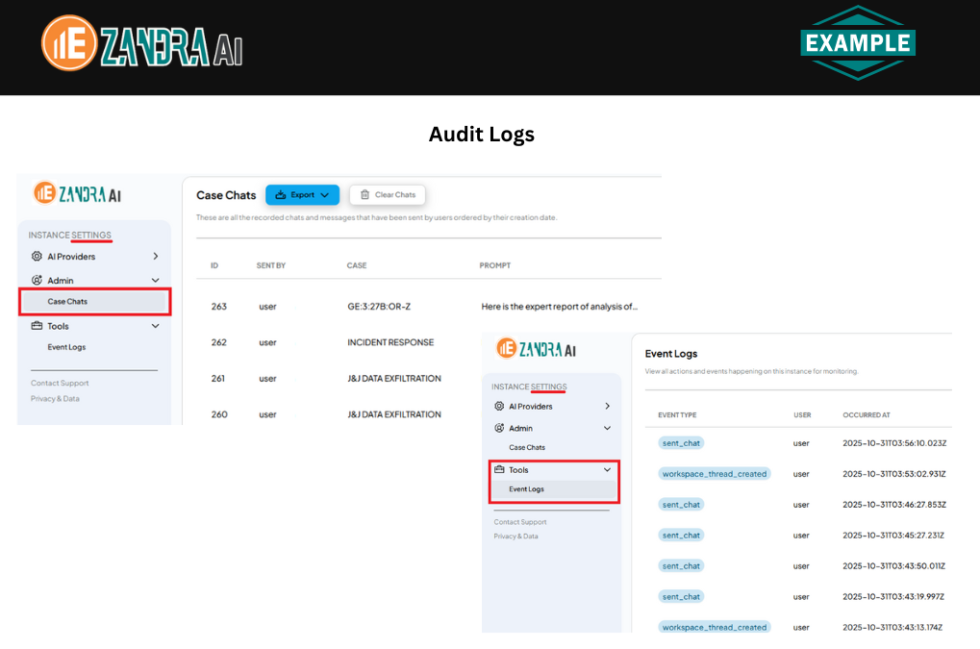Open the Export dropdown button

tap(302, 195)
